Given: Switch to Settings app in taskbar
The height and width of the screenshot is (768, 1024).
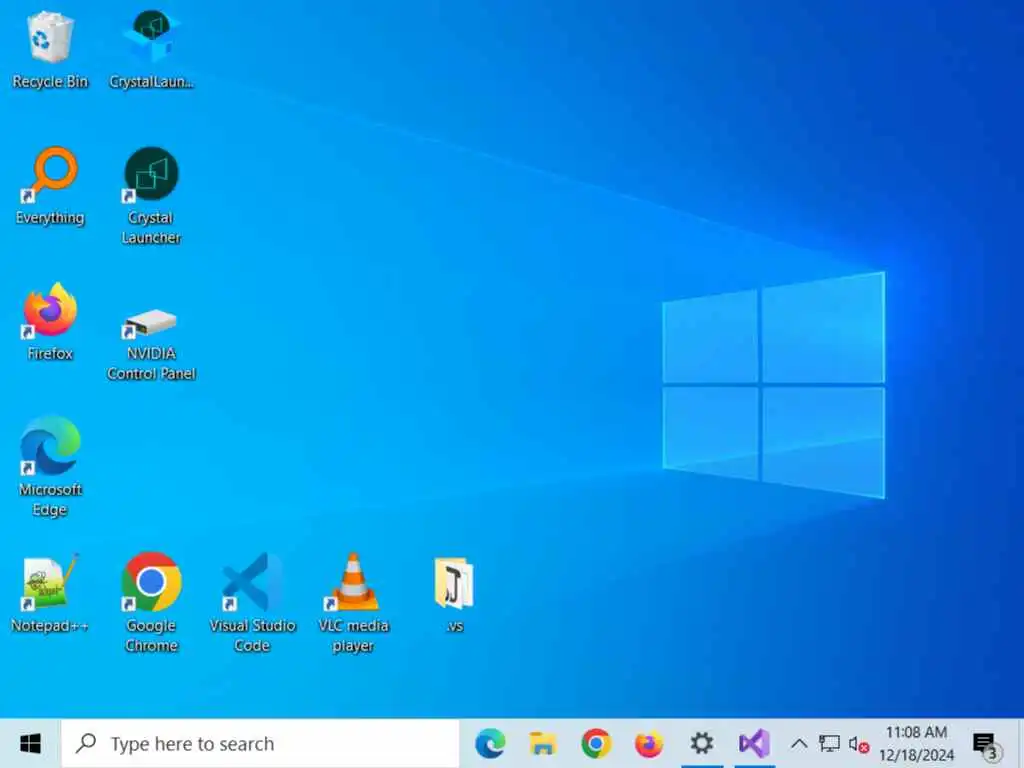Looking at the screenshot, I should pos(701,743).
